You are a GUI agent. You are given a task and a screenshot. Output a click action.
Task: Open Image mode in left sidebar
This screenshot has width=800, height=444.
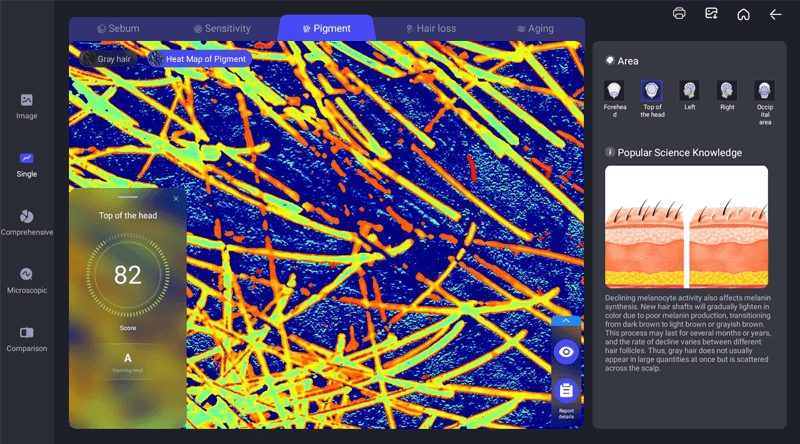(x=27, y=106)
